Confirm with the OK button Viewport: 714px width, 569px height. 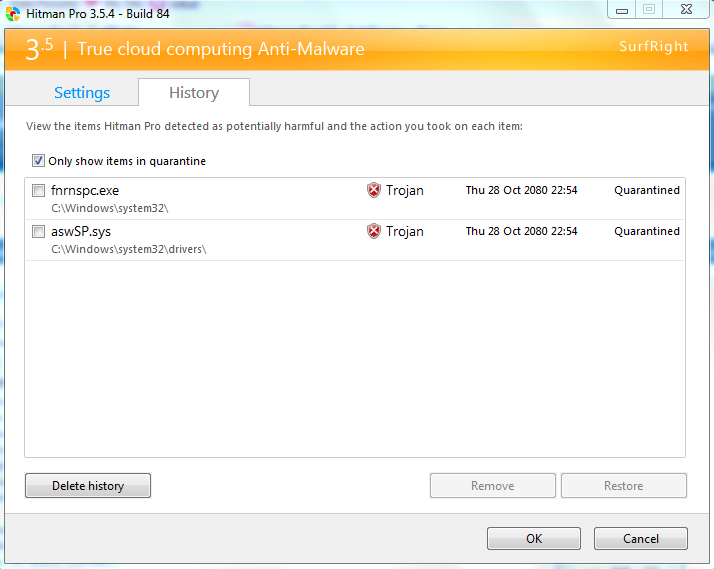click(534, 539)
